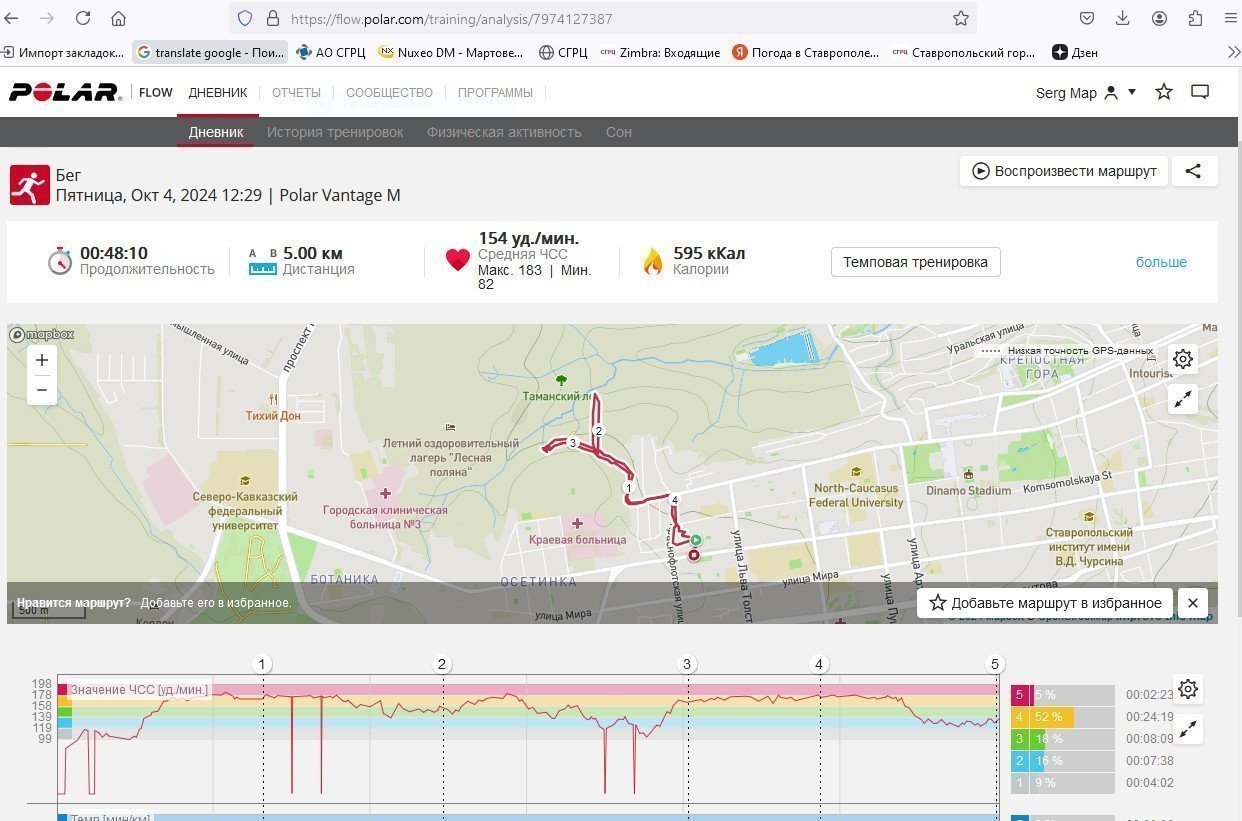This screenshot has height=821, width=1242.
Task: Select Физическая активность sub-tab
Action: coord(504,132)
